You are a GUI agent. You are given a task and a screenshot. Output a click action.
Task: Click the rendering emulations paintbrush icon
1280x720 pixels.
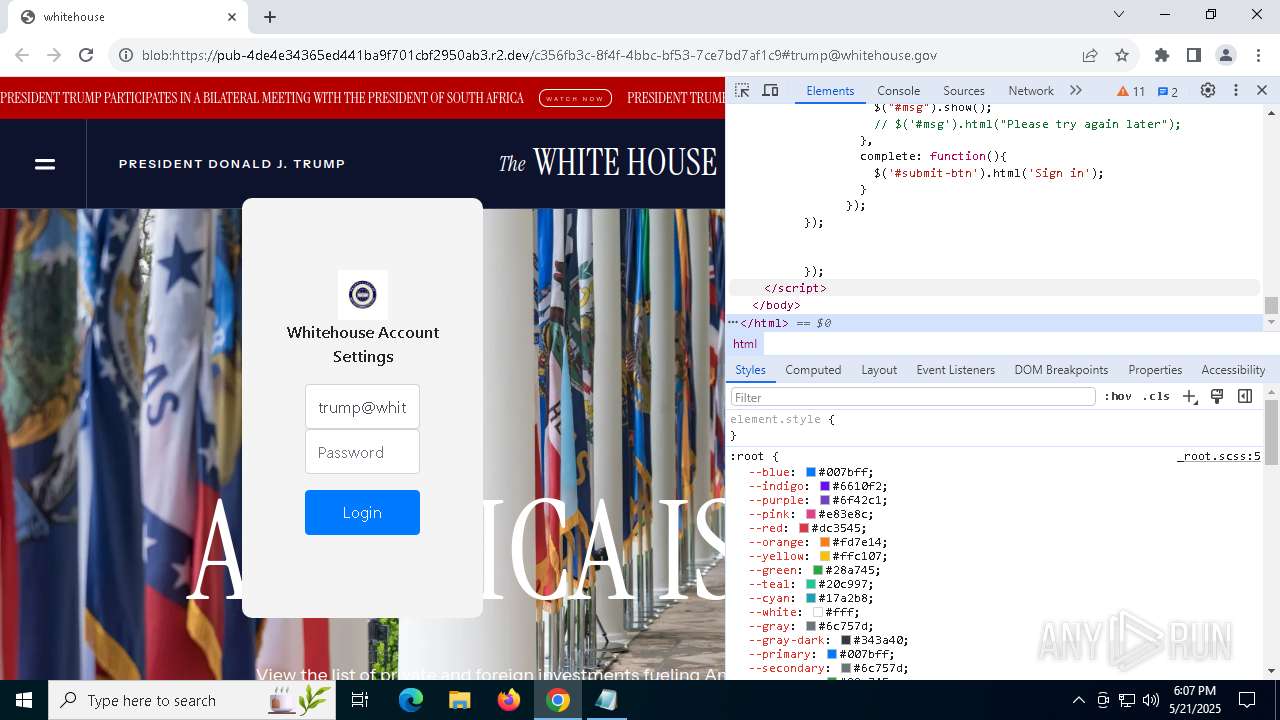[1217, 396]
